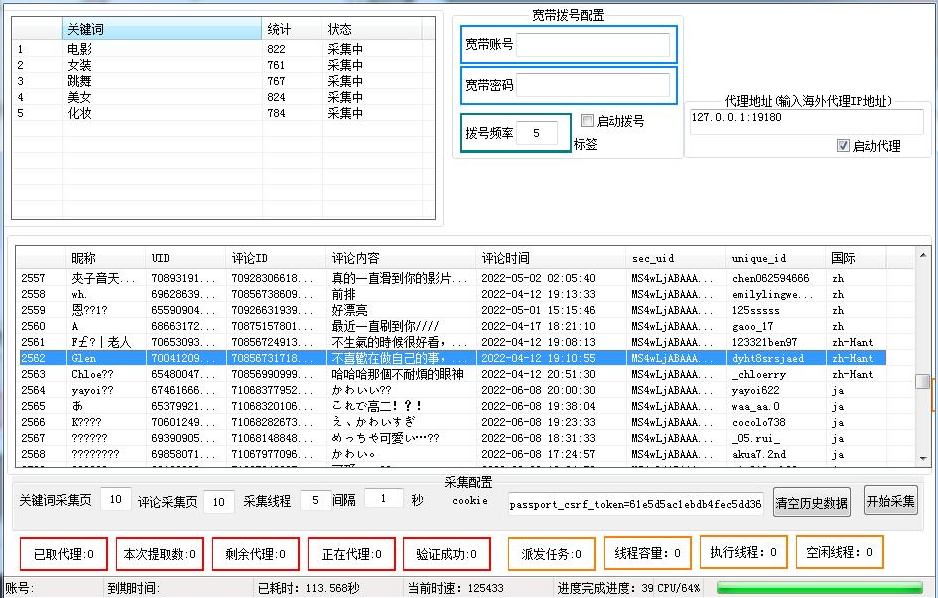Click the 采集线程 count field
The height and width of the screenshot is (598, 938).
pyautogui.click(x=315, y=500)
